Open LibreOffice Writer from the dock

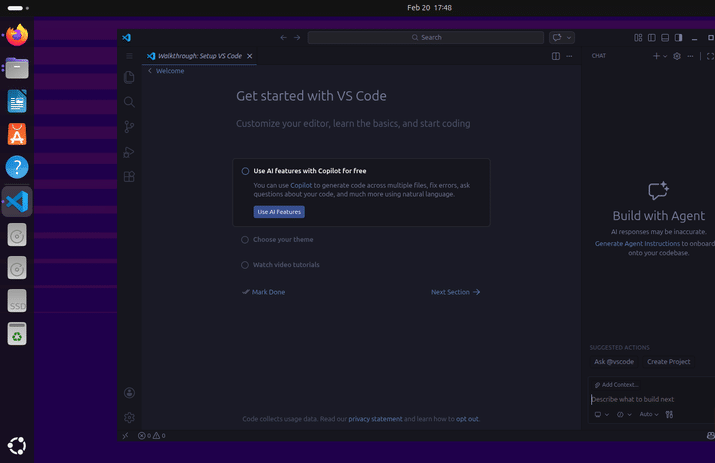point(17,101)
